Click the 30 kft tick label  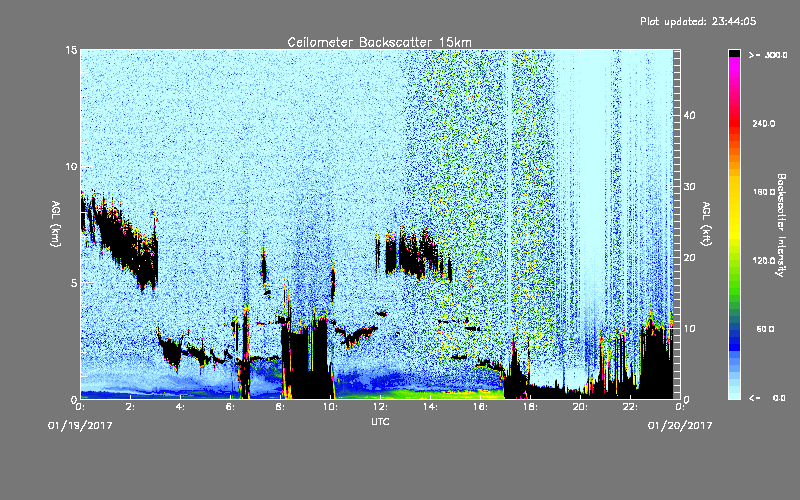pyautogui.click(x=689, y=186)
